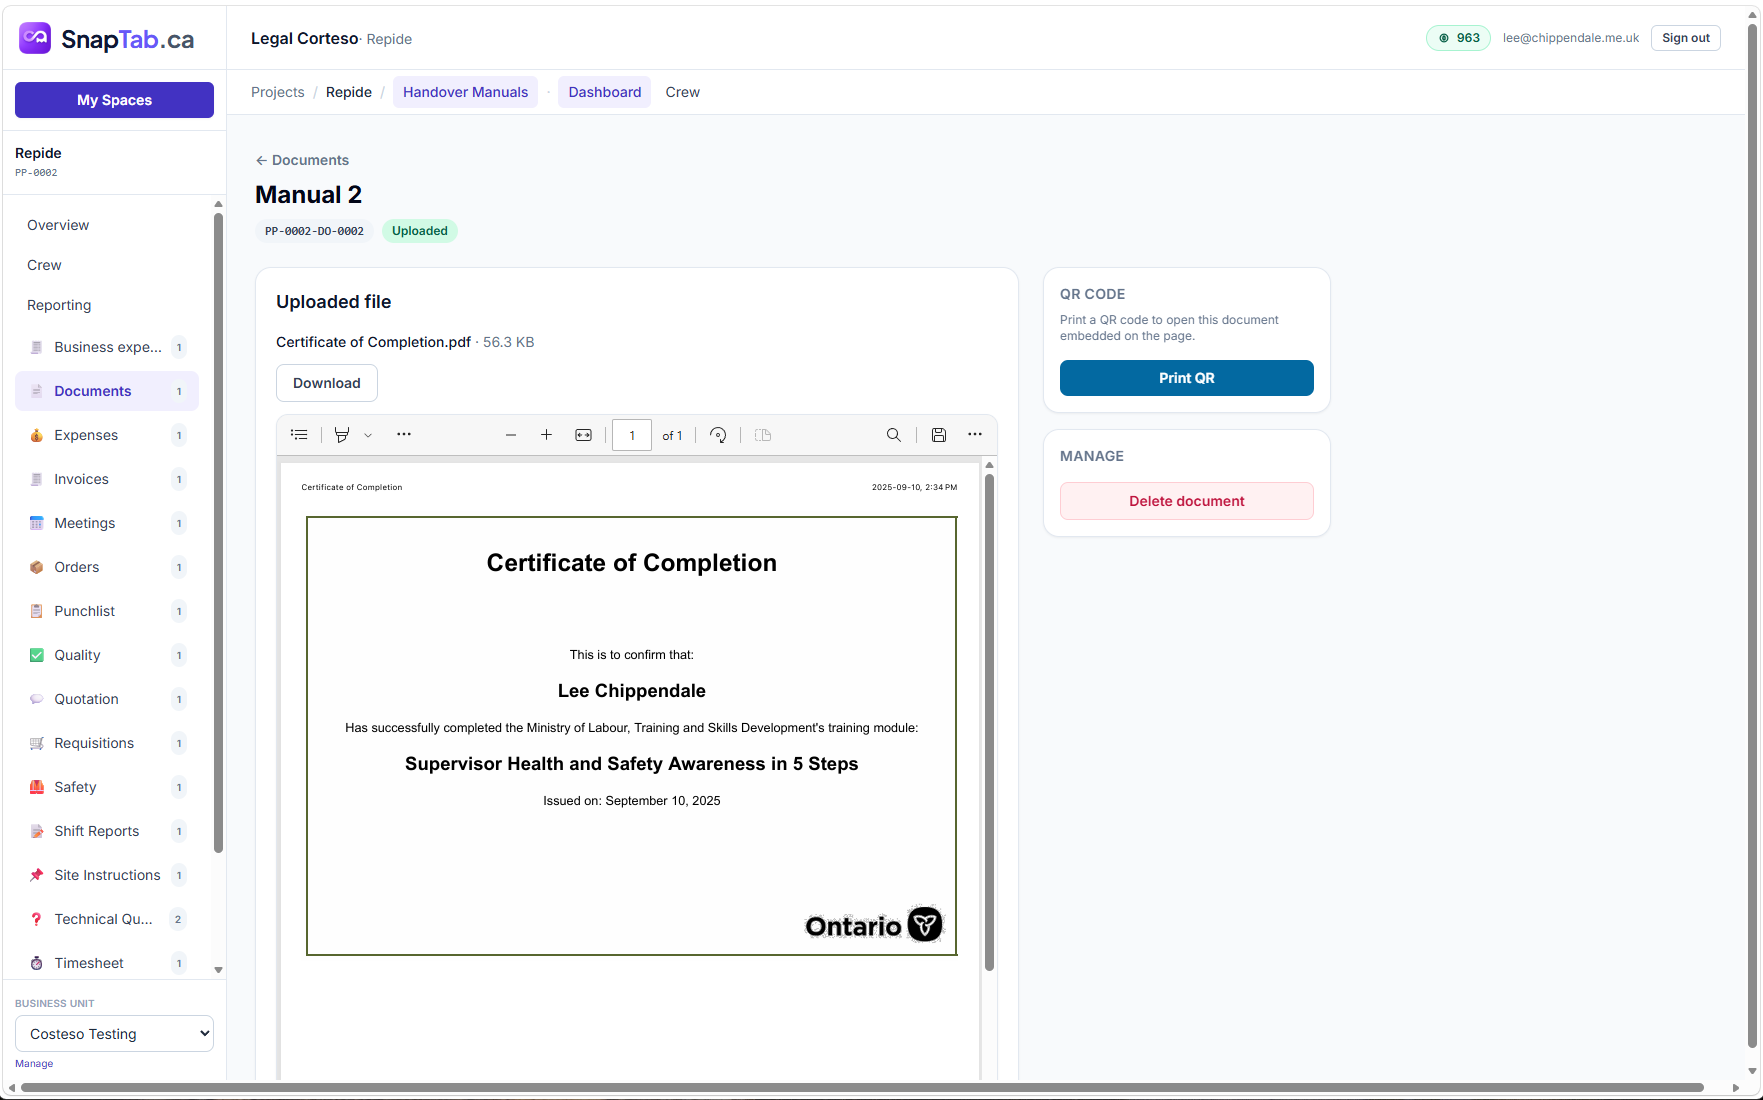The height and width of the screenshot is (1100, 1763).
Task: Click the Meetings calendar icon
Action: click(37, 523)
